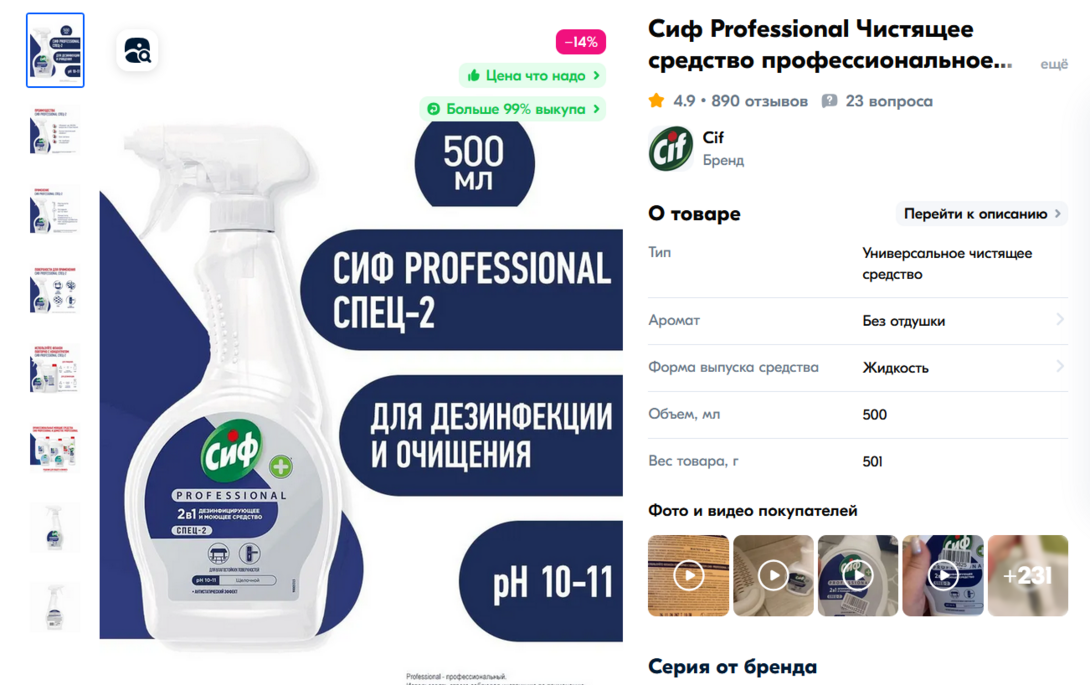Viewport: 1090px width, 685px height.
Task: Click the orange rating star
Action: point(656,101)
